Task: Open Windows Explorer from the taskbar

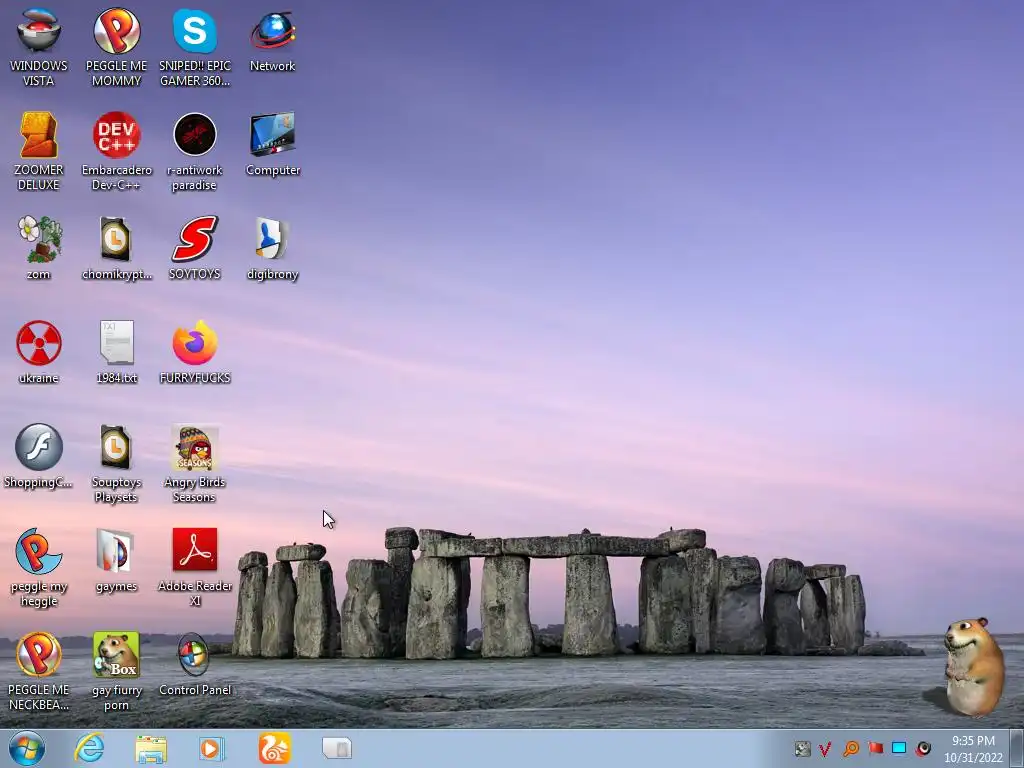Action: click(x=151, y=748)
